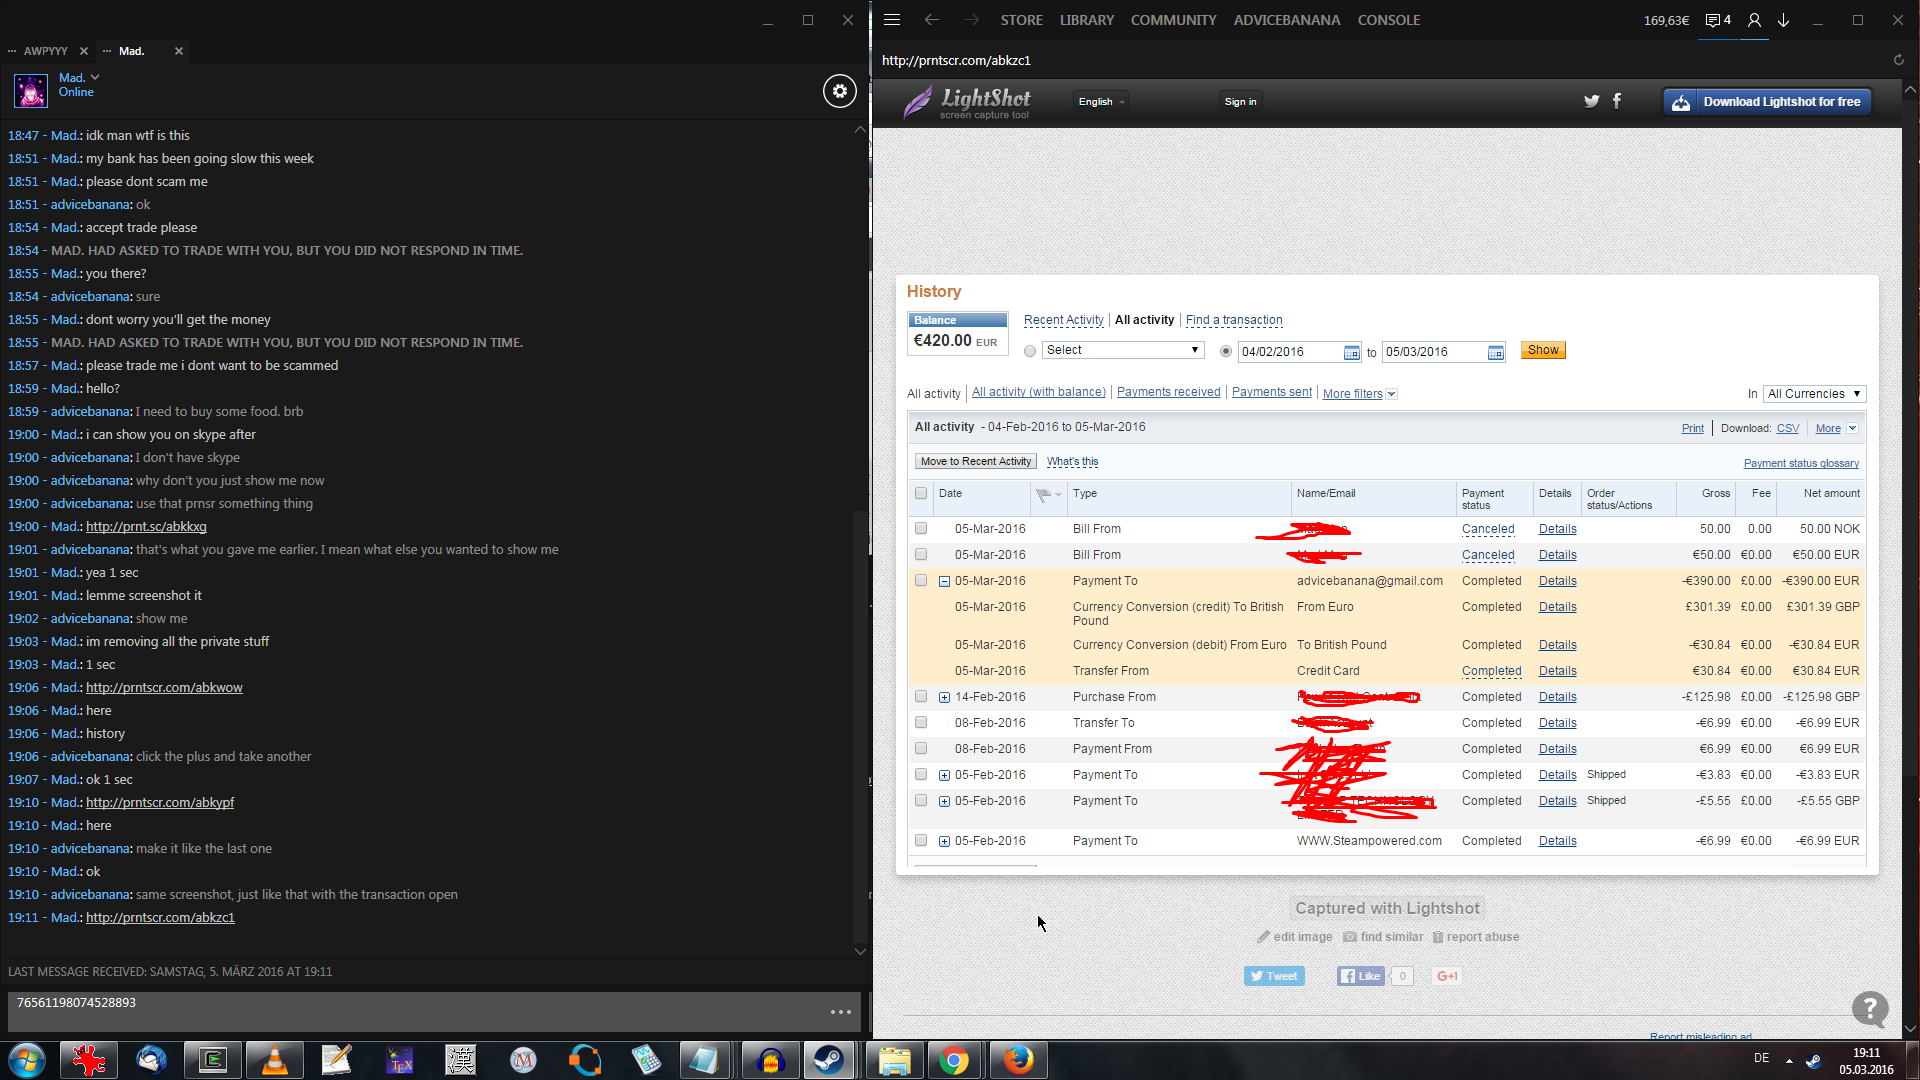Viewport: 1920px width, 1080px height.
Task: Open Steam hamburger menu
Action: click(892, 20)
